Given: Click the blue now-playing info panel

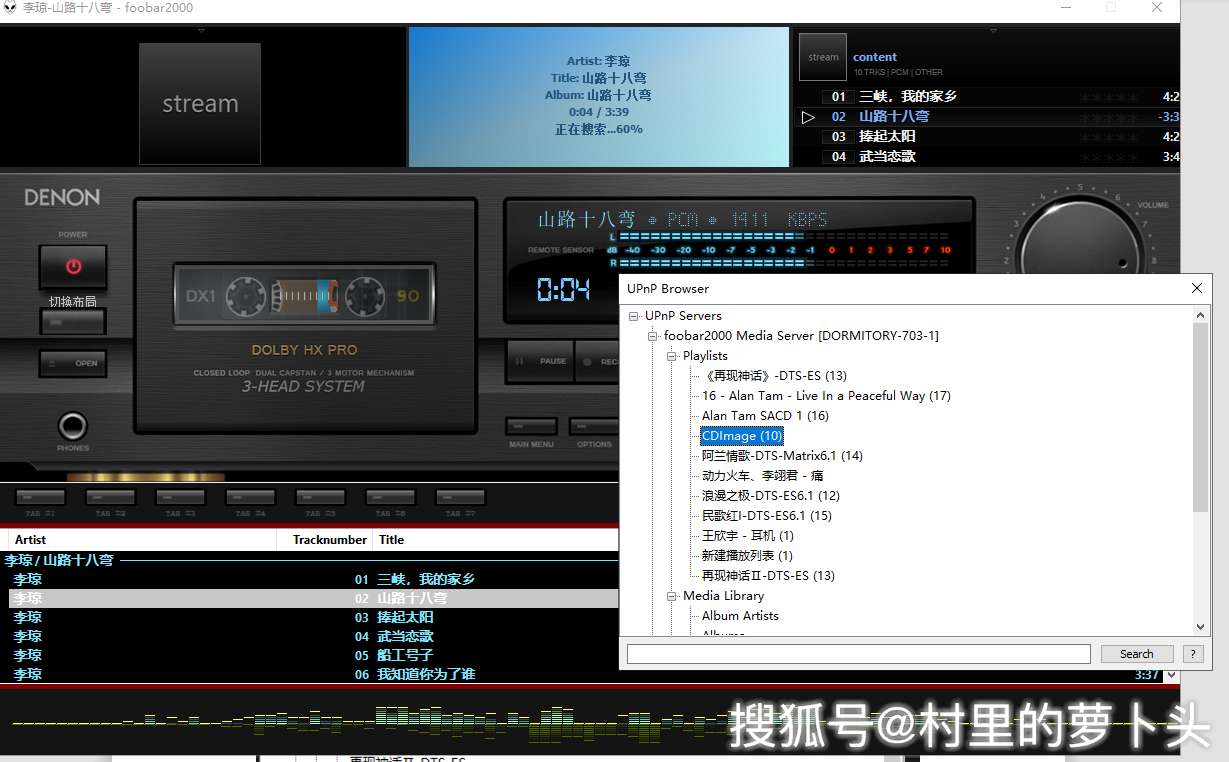Looking at the screenshot, I should click(x=599, y=97).
